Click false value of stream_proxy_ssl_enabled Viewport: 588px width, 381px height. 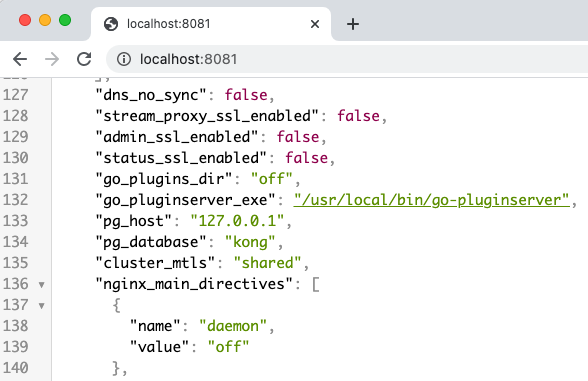[x=358, y=116]
